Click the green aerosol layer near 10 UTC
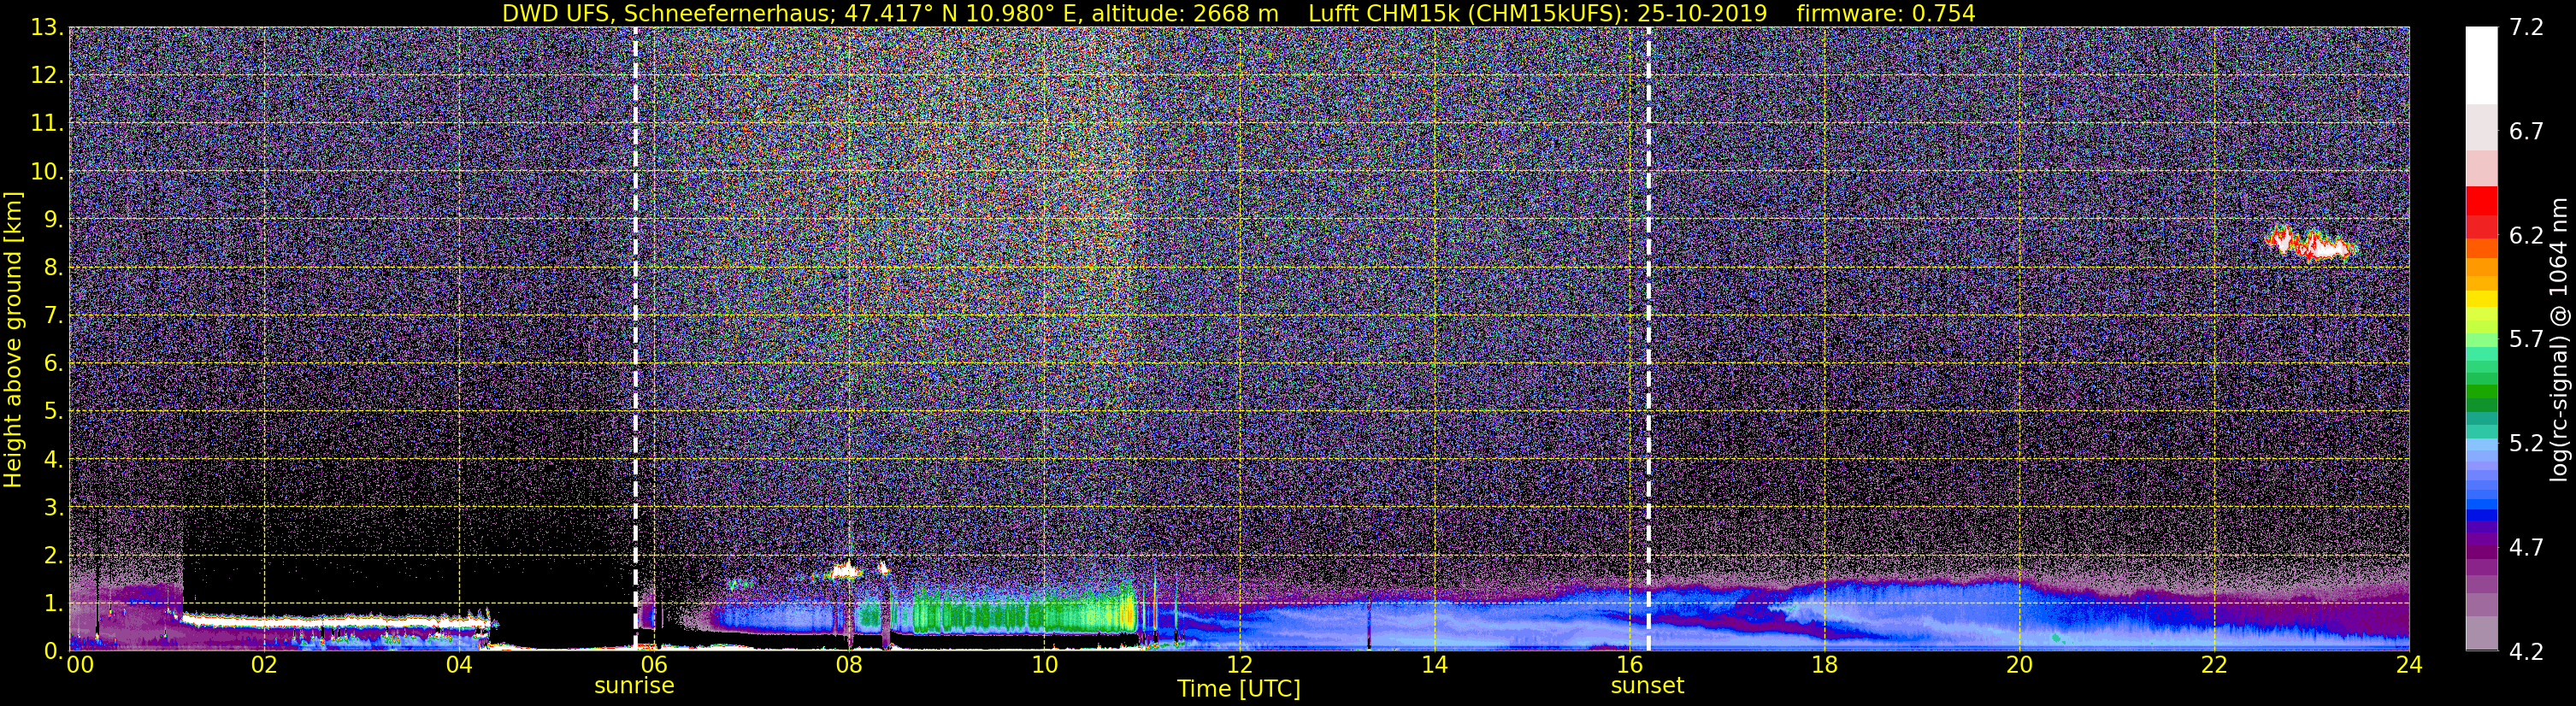2576x706 pixels. pyautogui.click(x=1020, y=612)
